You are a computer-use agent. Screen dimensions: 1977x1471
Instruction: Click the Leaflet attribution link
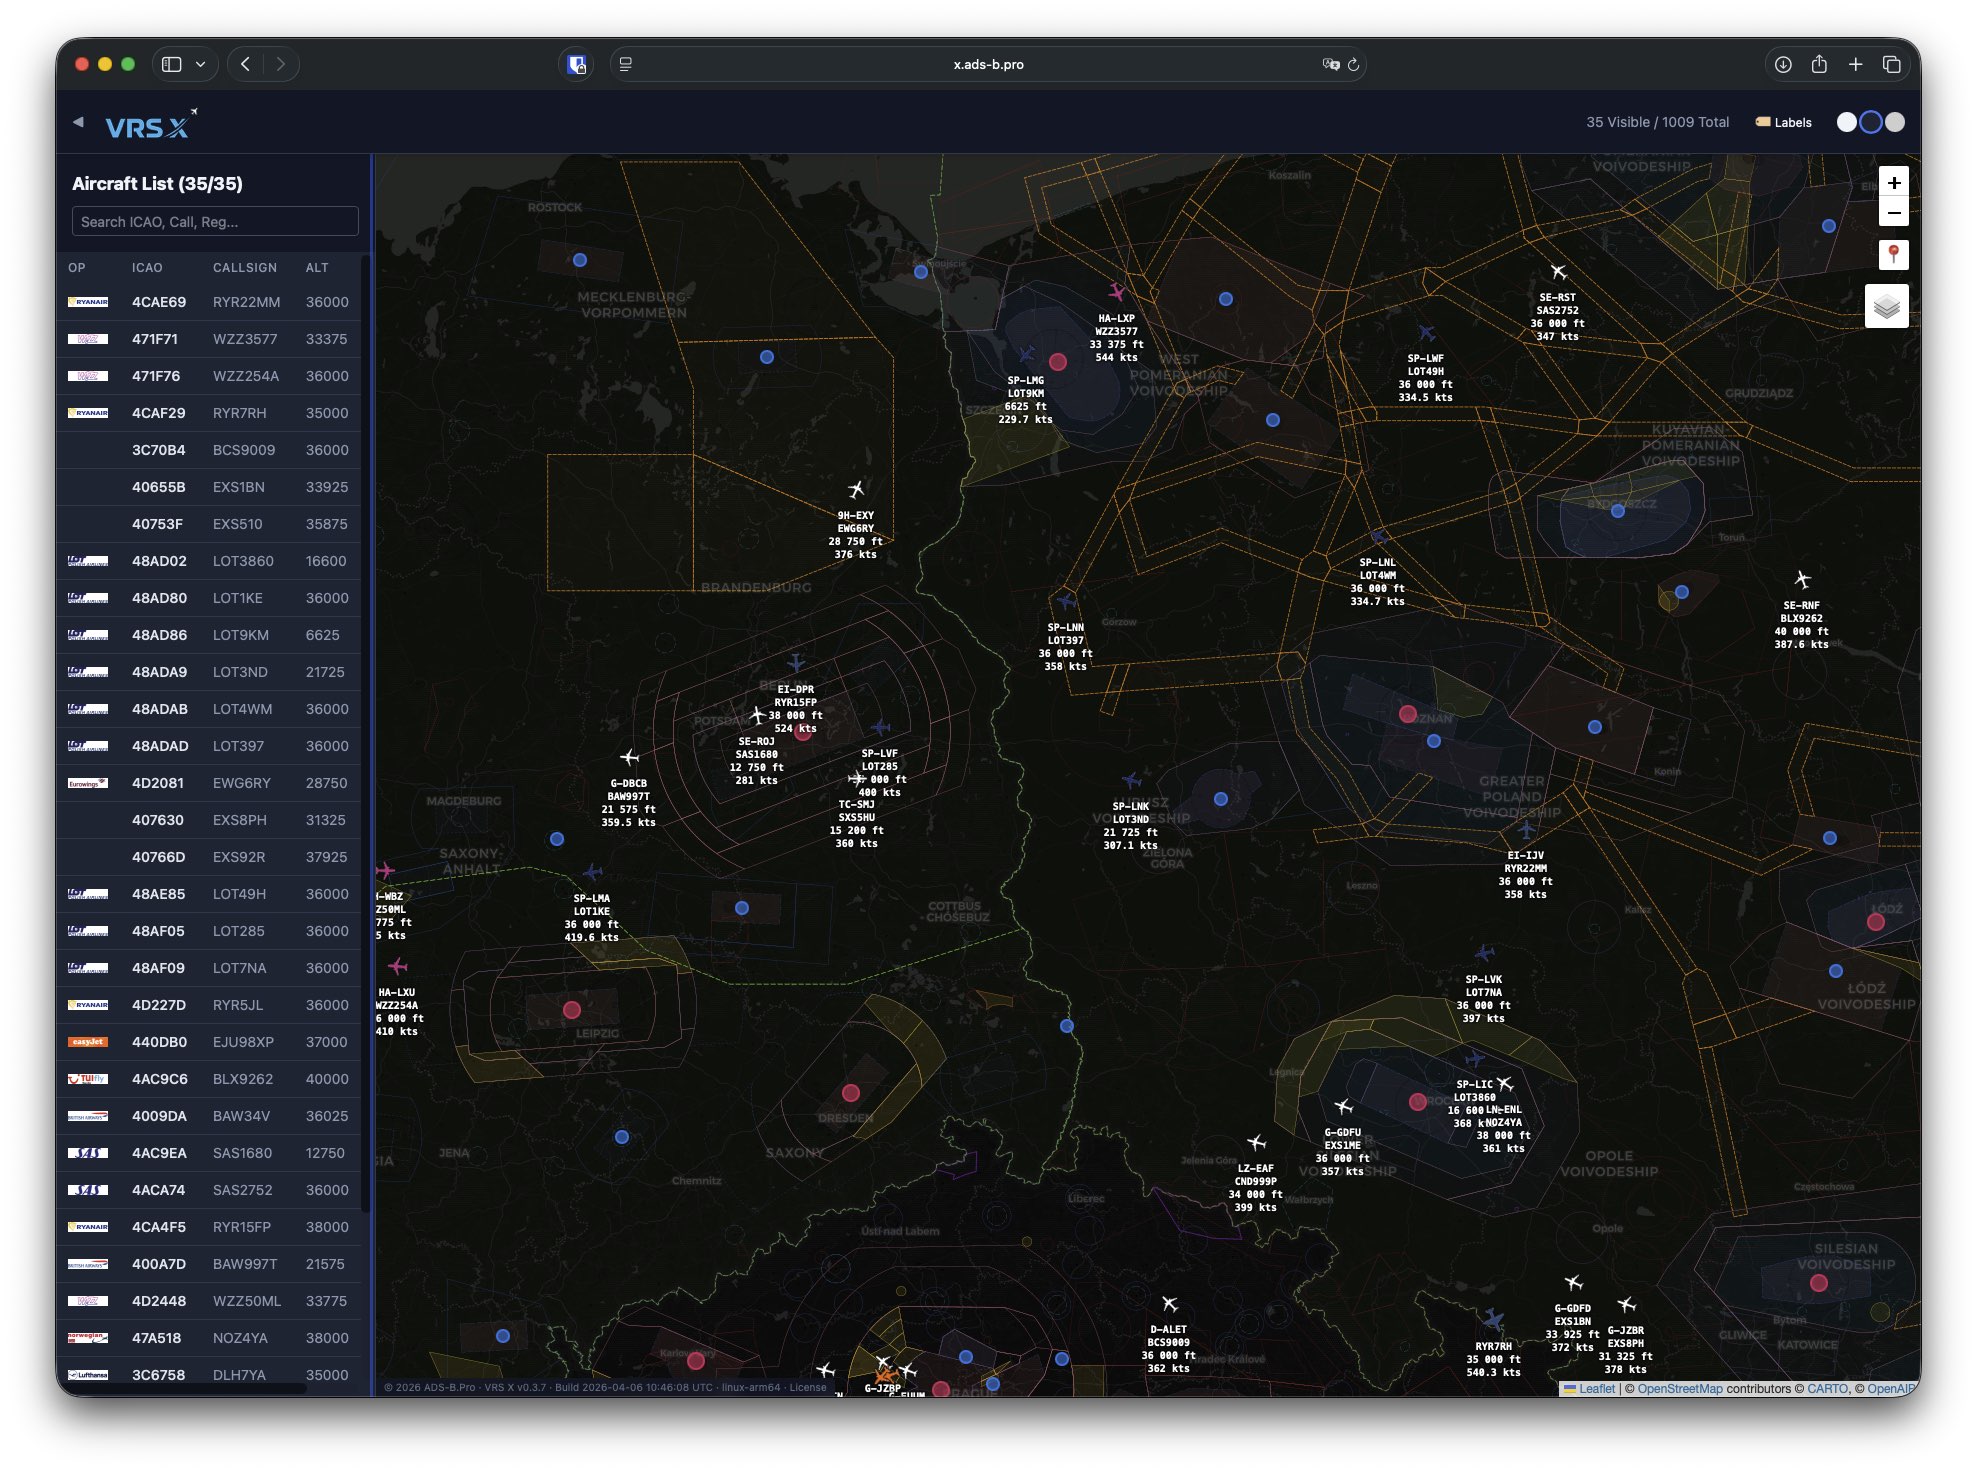tap(1596, 1388)
